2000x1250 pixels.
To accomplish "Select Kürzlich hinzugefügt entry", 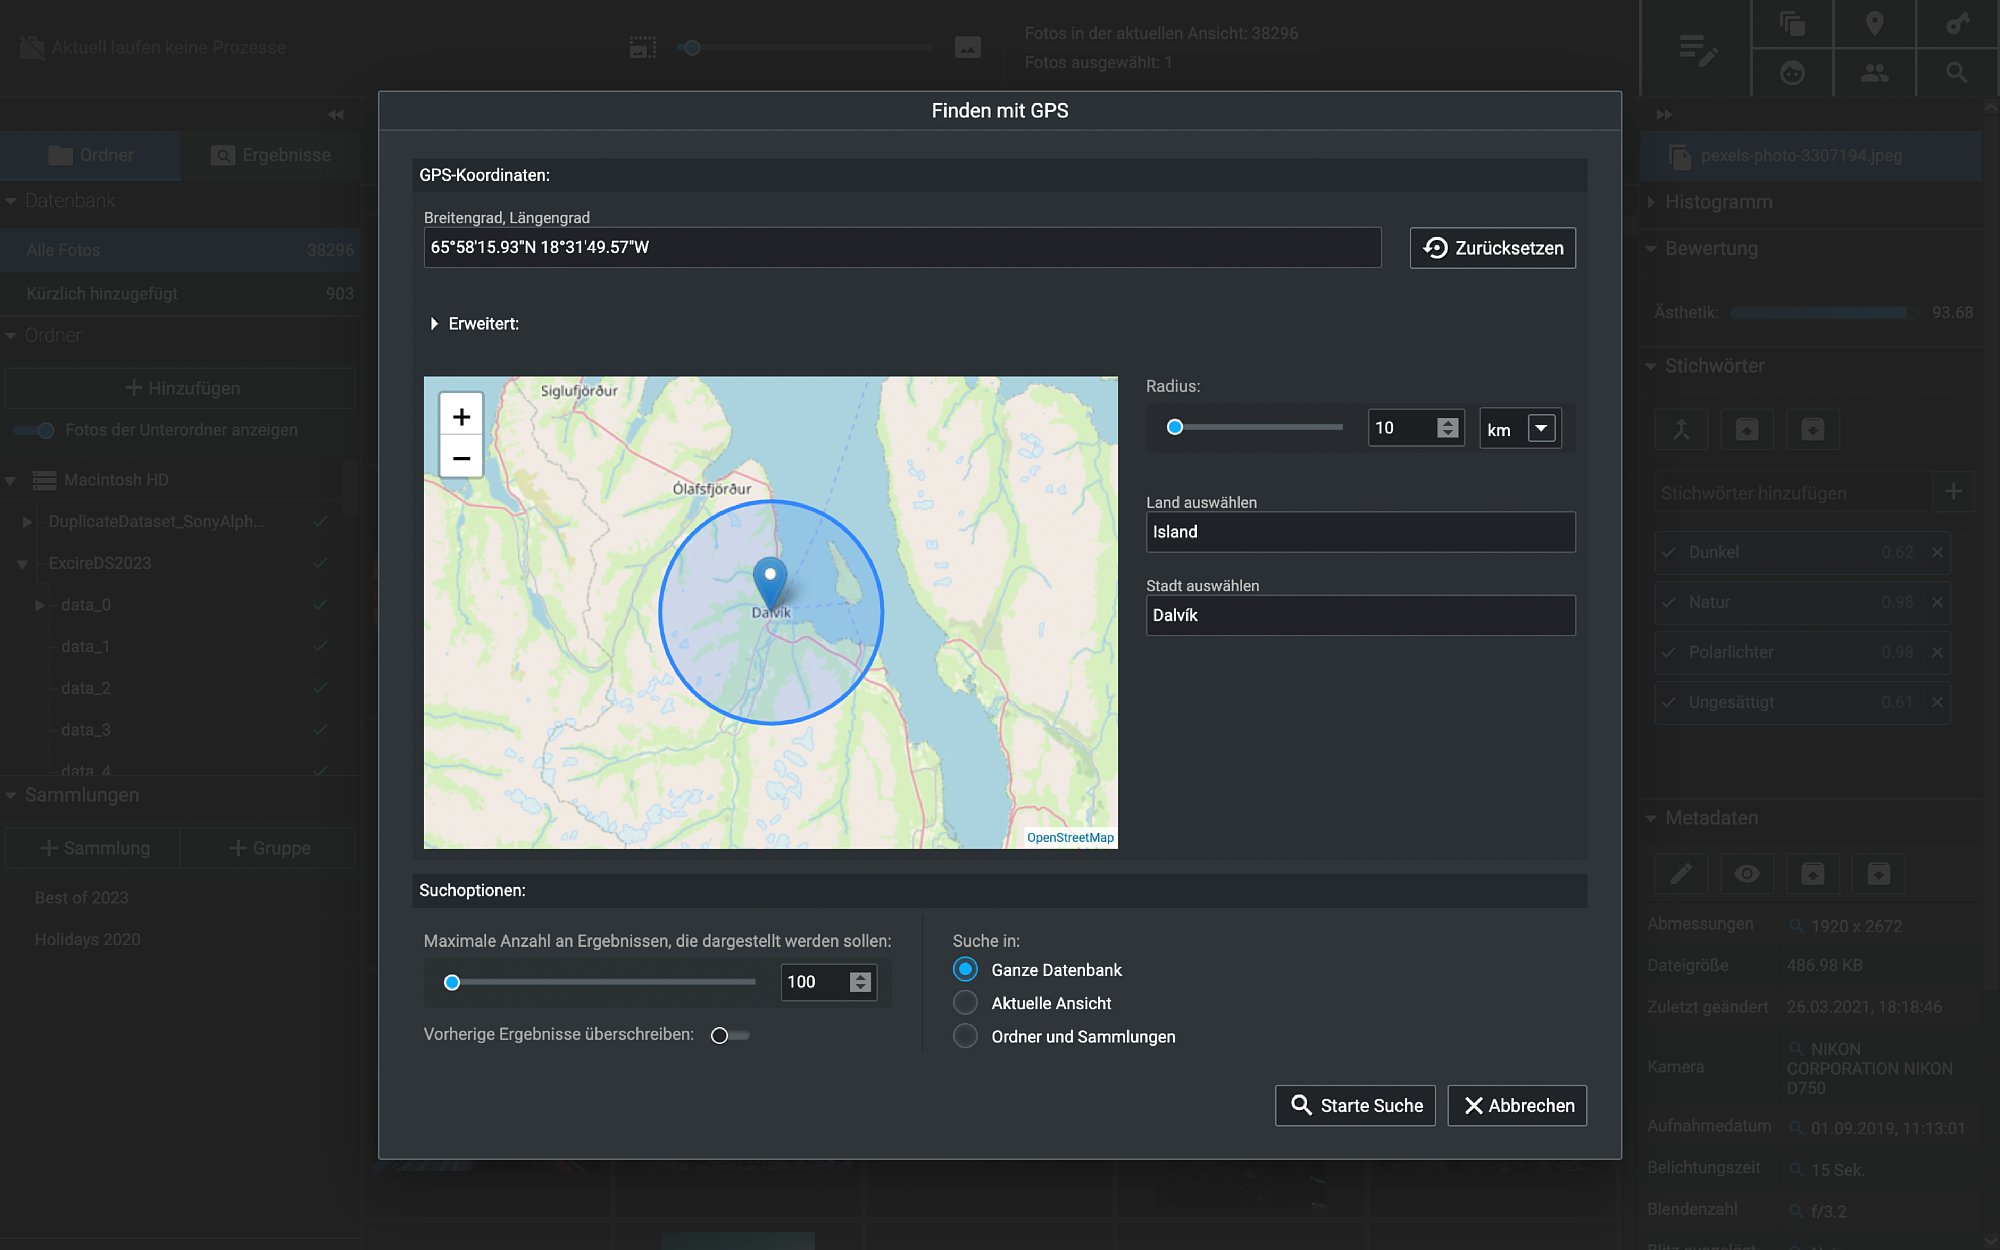I will pyautogui.click(x=180, y=293).
